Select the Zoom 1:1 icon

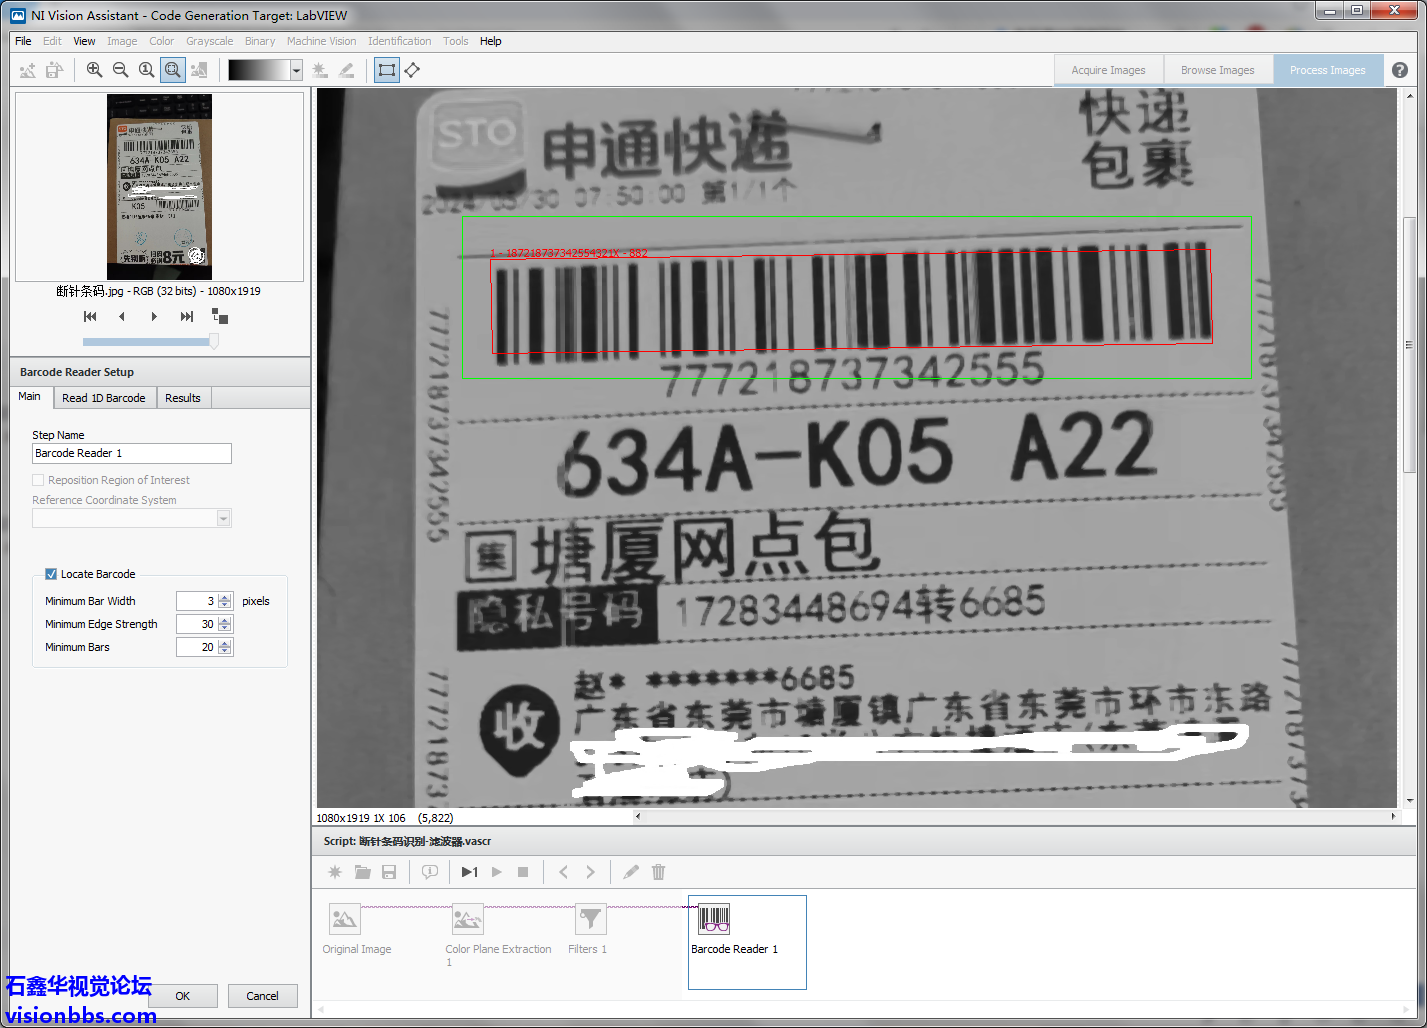[146, 70]
